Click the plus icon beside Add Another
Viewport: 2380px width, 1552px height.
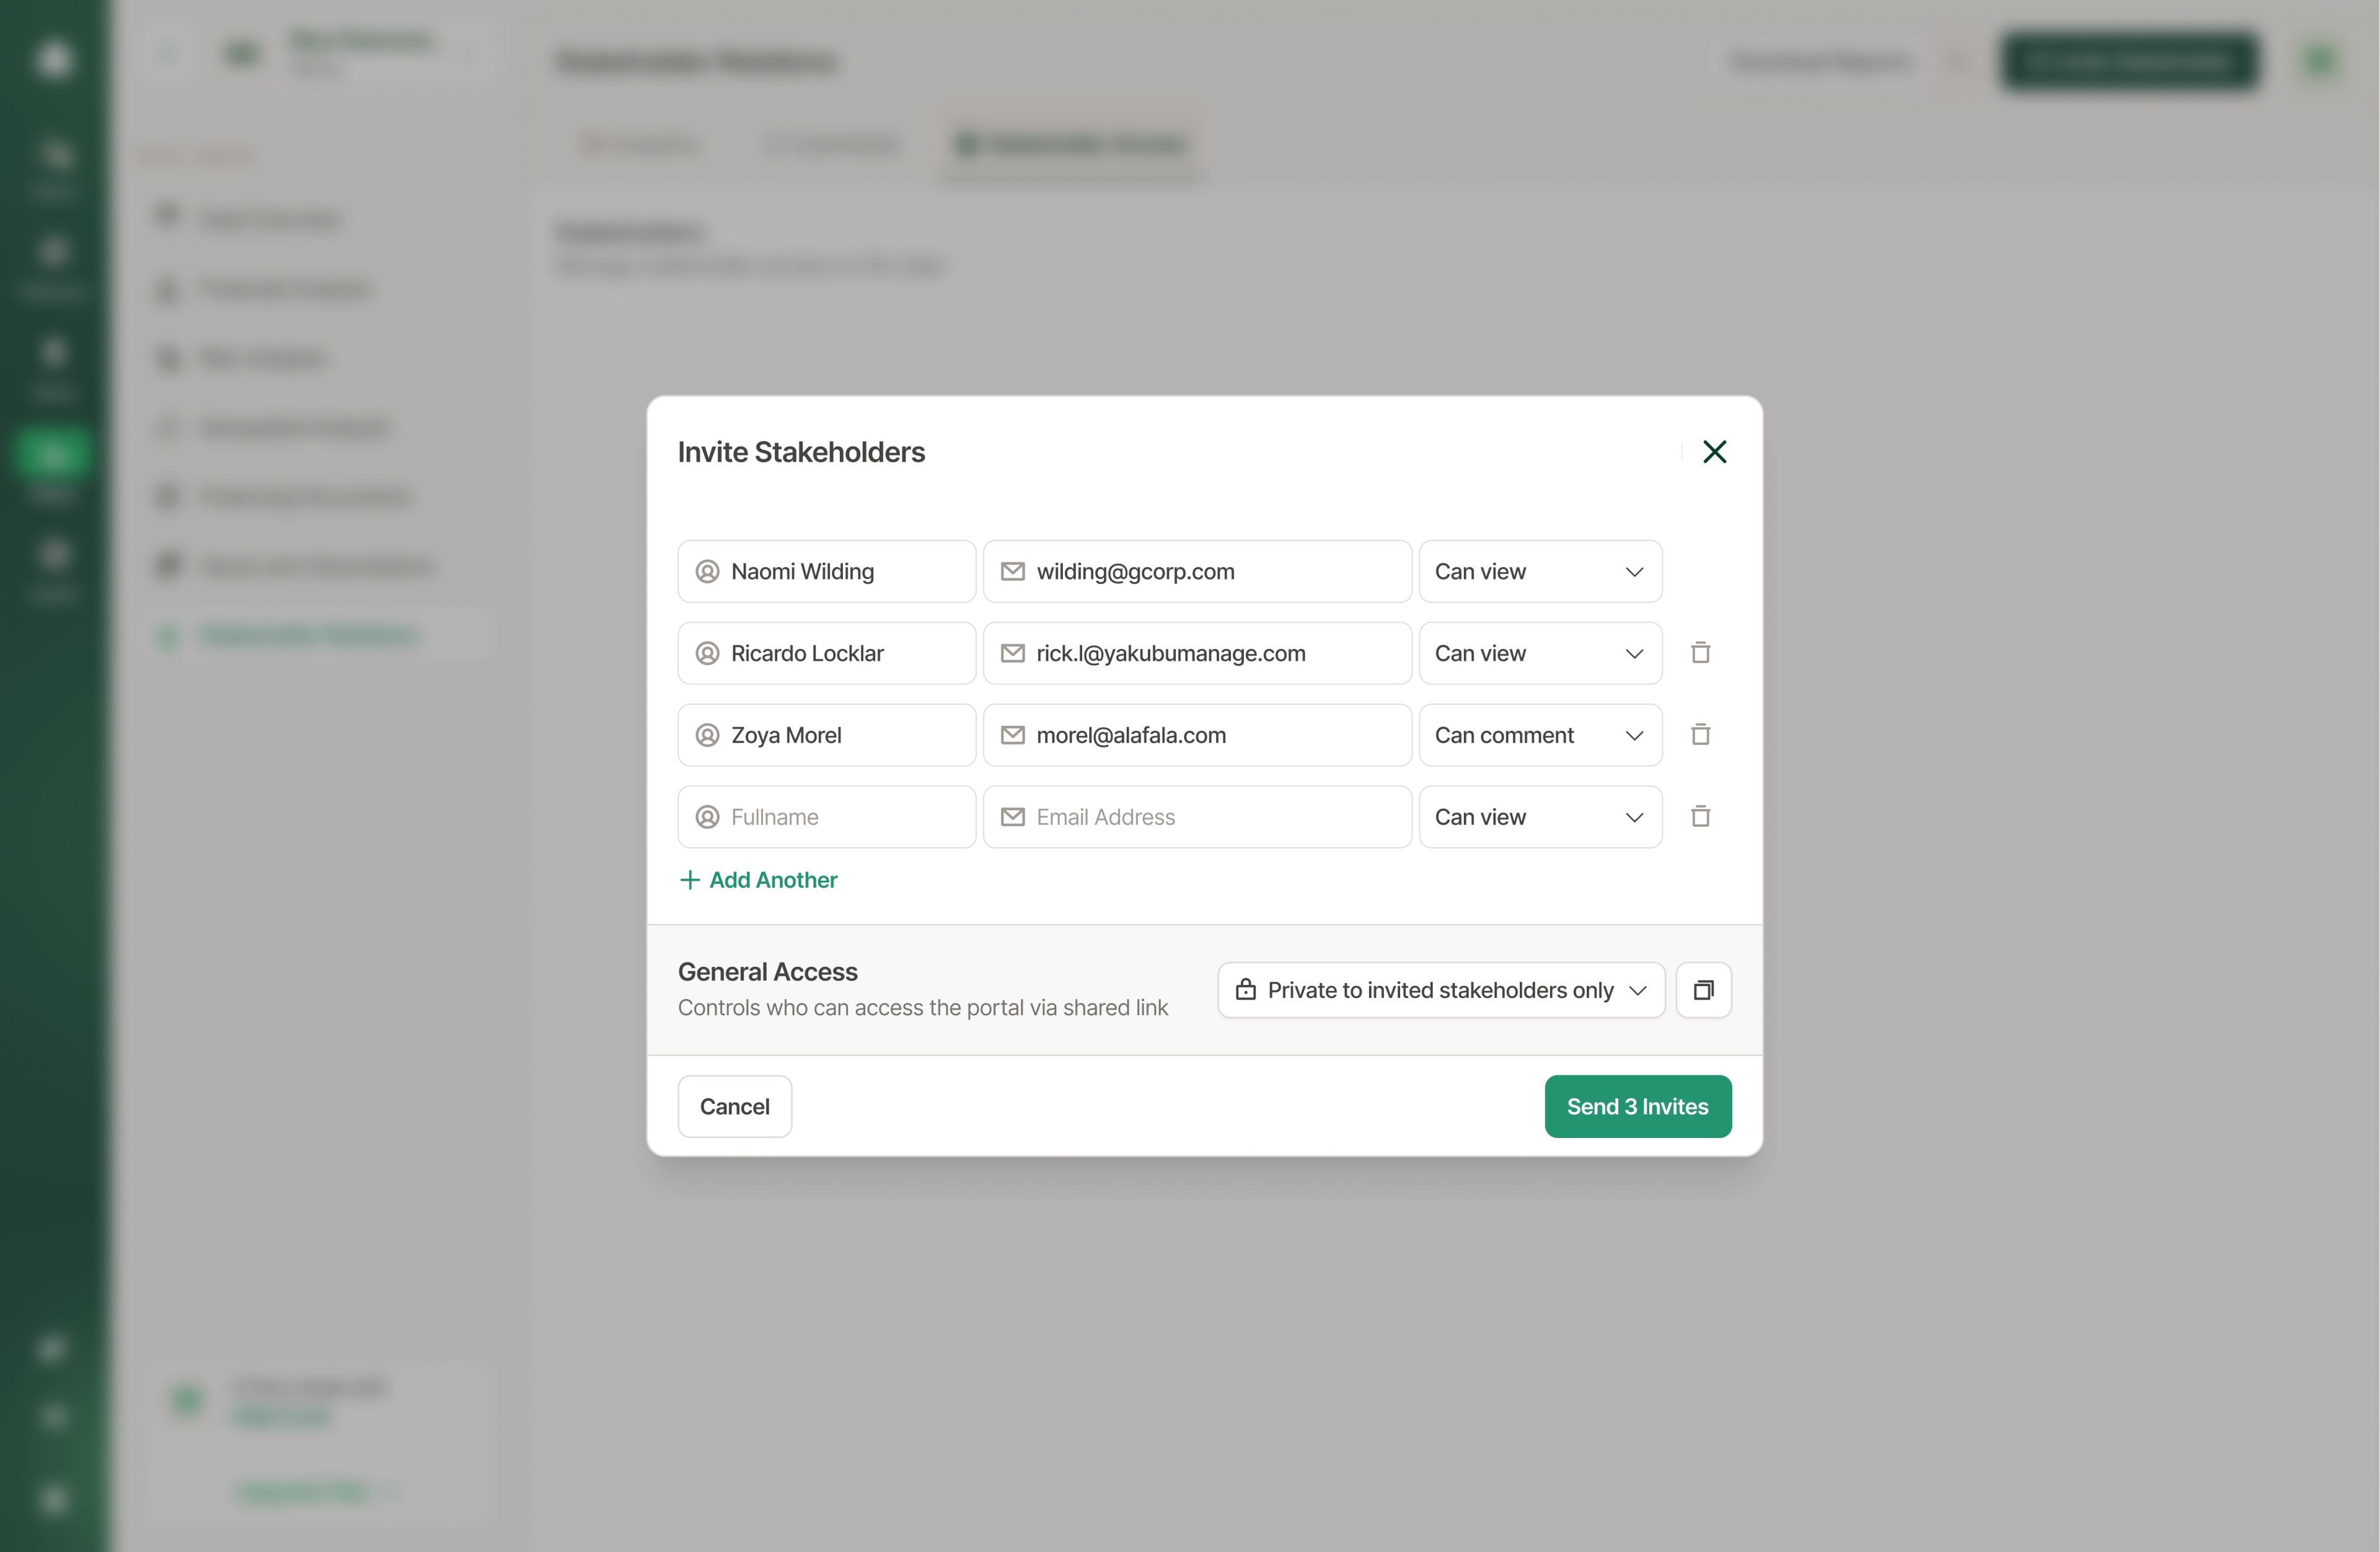[689, 880]
